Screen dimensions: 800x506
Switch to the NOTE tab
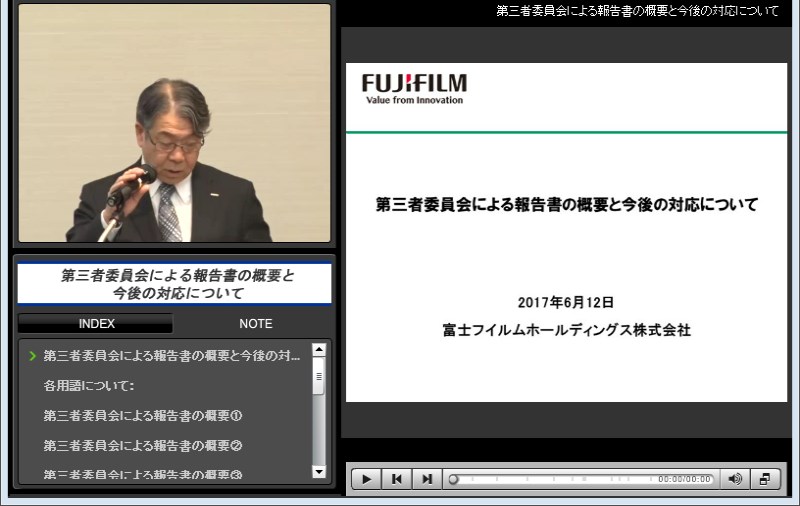click(256, 323)
